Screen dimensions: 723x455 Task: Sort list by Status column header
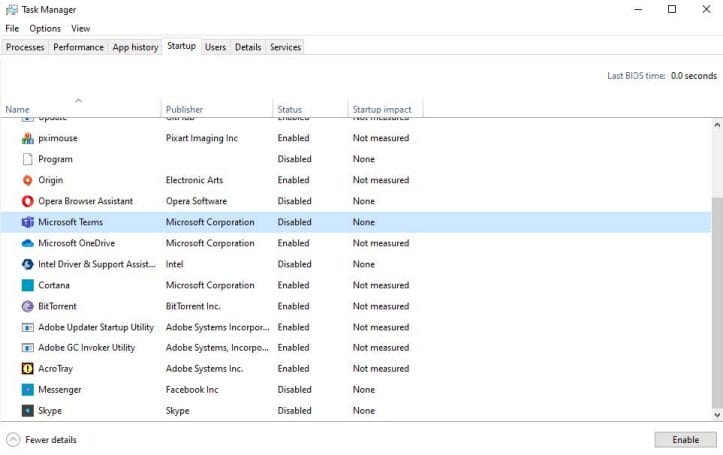pyautogui.click(x=310, y=109)
